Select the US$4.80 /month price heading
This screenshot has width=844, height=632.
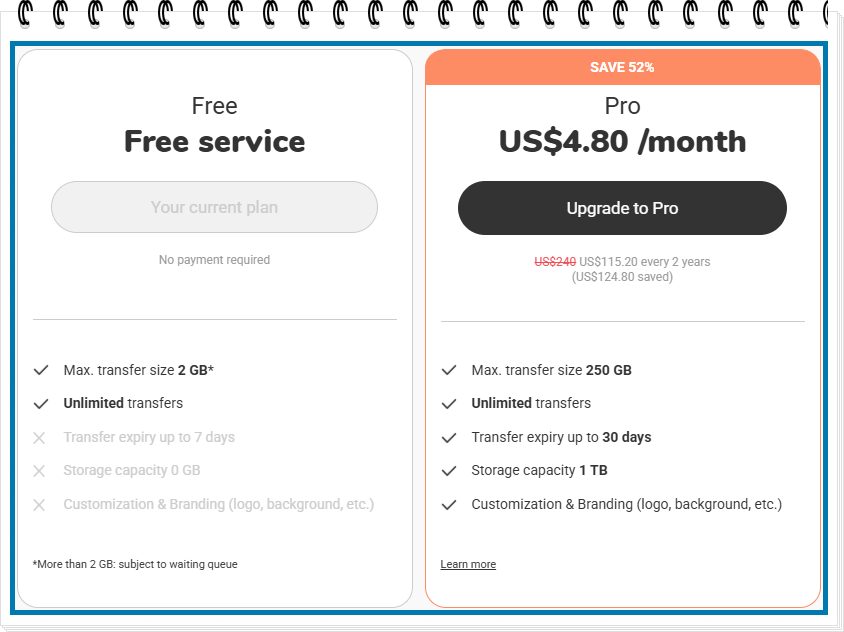[x=622, y=142]
